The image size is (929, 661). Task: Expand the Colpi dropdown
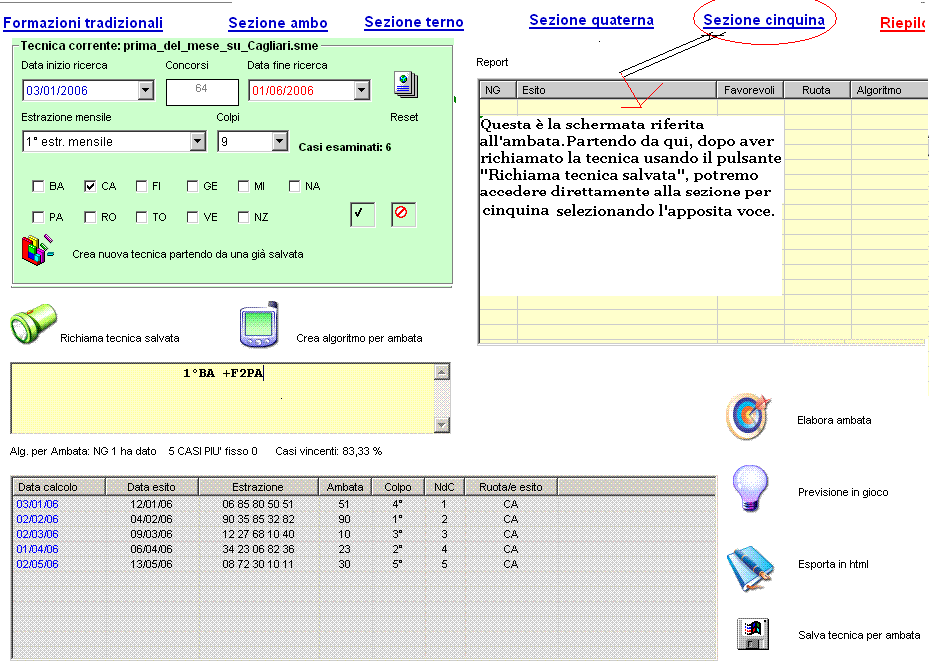coord(280,142)
